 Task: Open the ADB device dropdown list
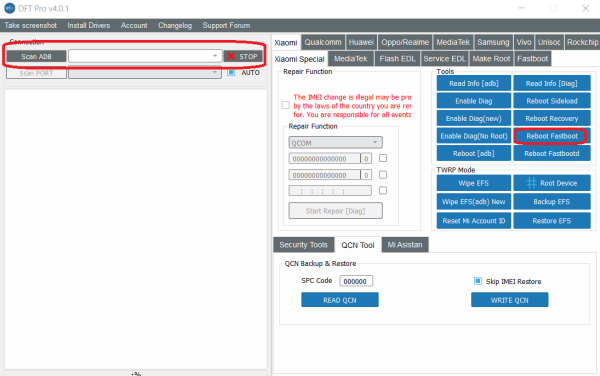(x=145, y=56)
